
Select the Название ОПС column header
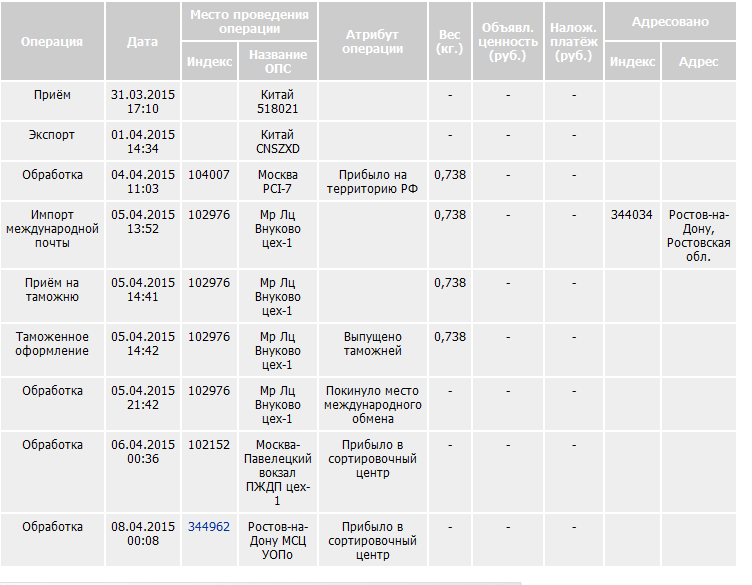[279, 62]
